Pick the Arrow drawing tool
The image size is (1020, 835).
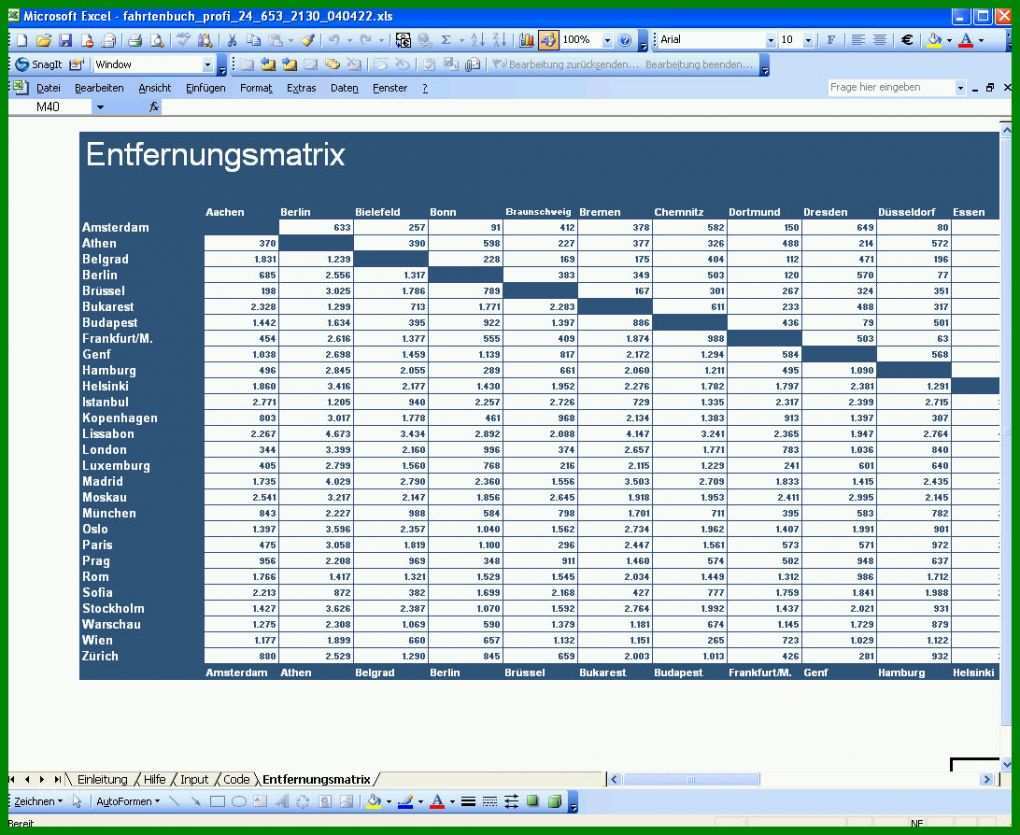195,801
